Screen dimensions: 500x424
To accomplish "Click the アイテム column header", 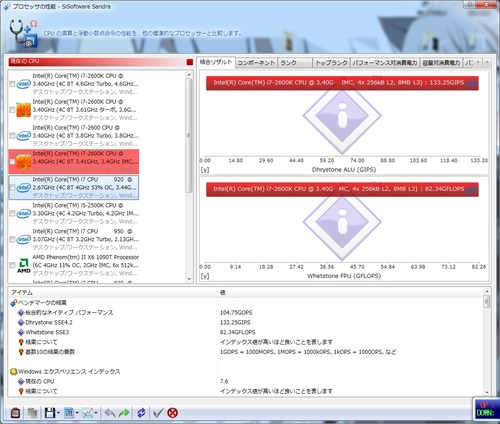I will pyautogui.click(x=113, y=293).
